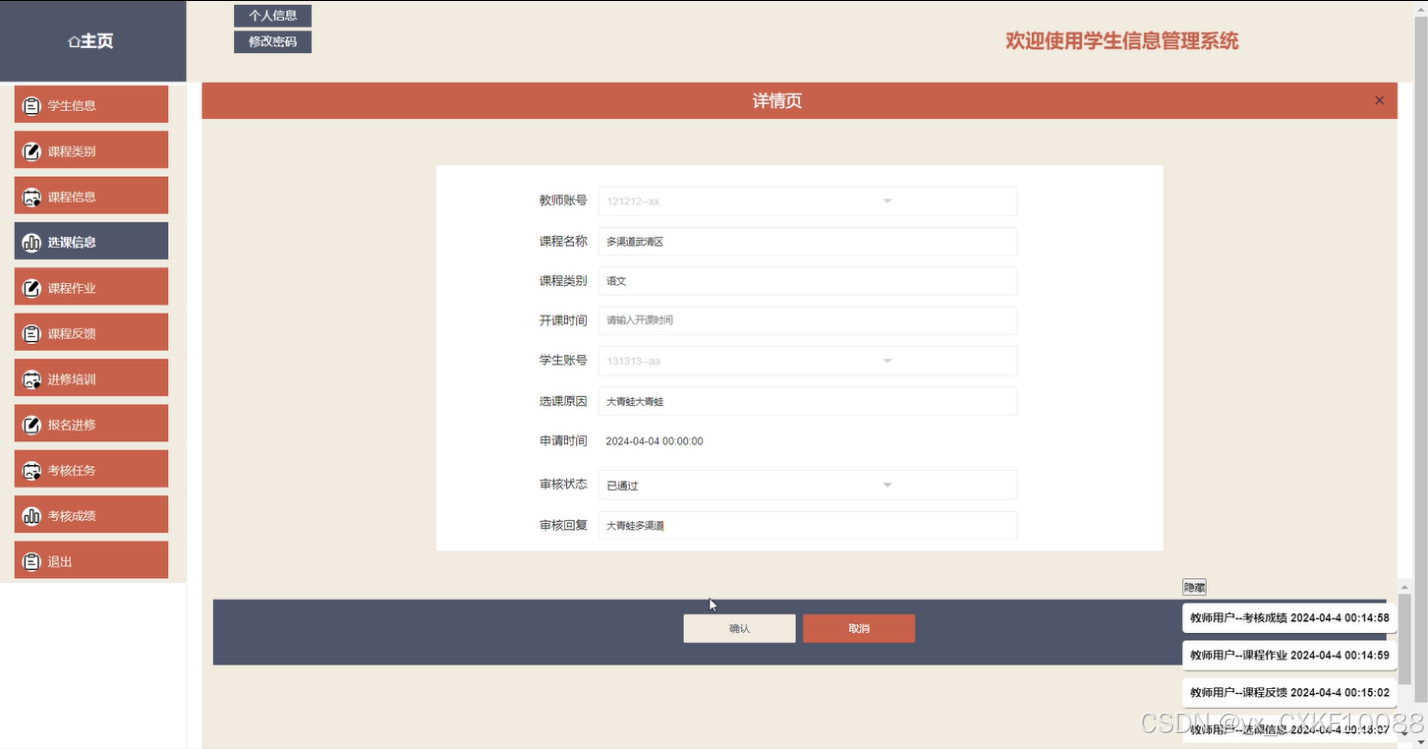Click the 修改密码 button
Screen dimensions: 1428x749
273,42
